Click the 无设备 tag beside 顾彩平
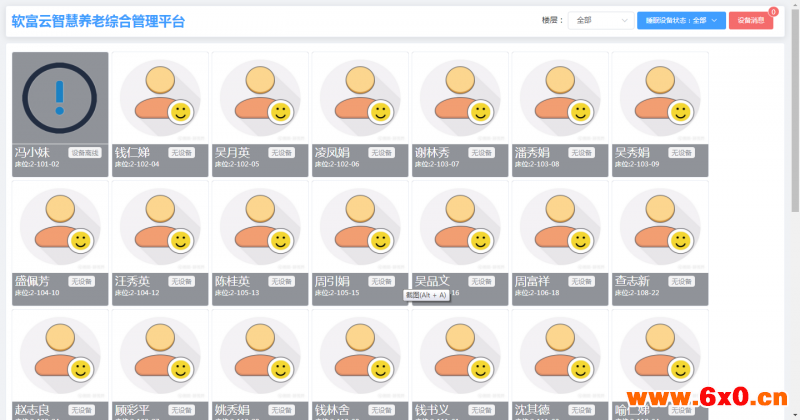800x420 pixels. tap(182, 410)
